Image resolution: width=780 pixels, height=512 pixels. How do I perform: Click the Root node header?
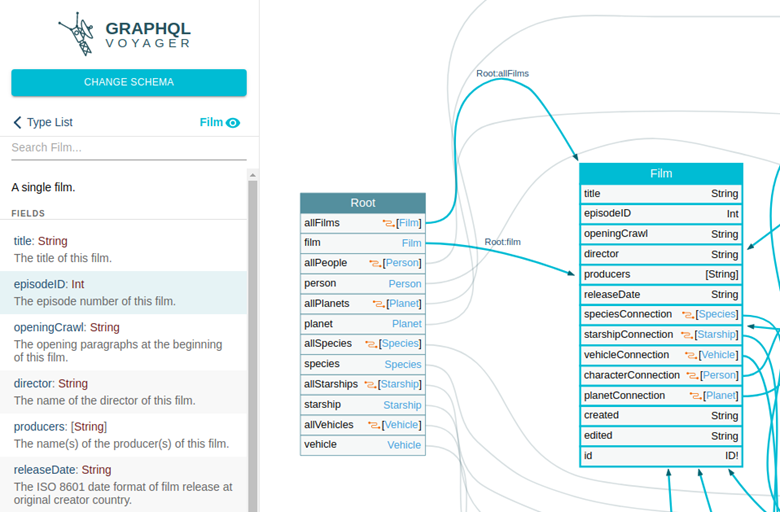pos(363,203)
